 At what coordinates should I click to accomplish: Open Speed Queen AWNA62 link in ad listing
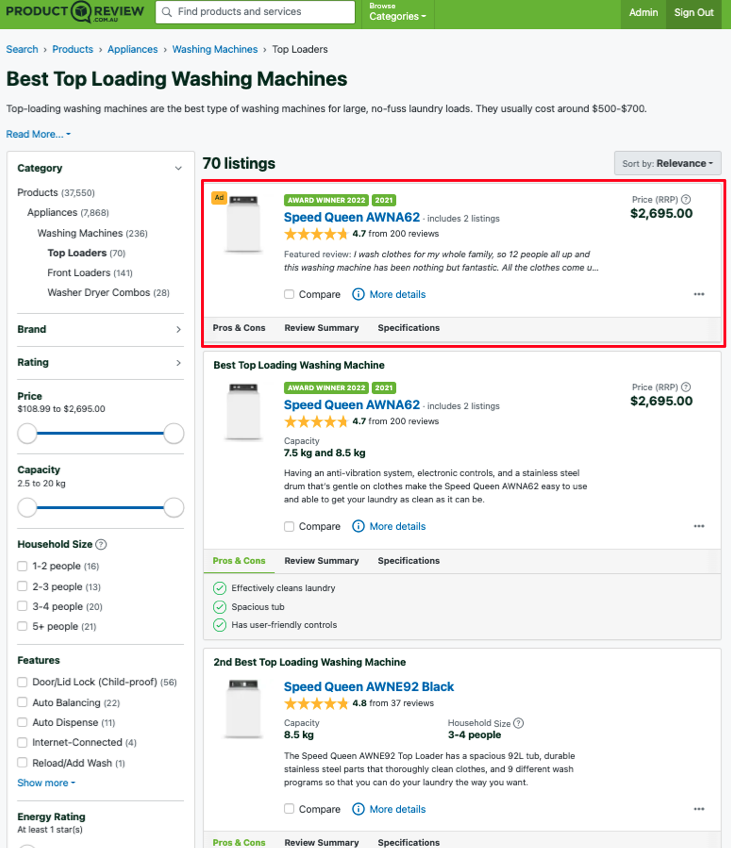click(x=352, y=217)
